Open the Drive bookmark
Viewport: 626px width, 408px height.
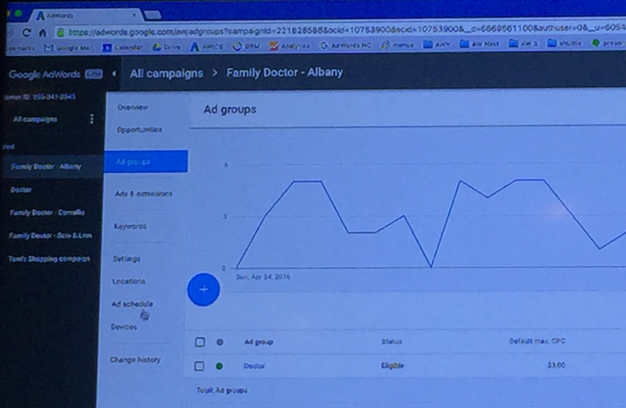[166, 47]
